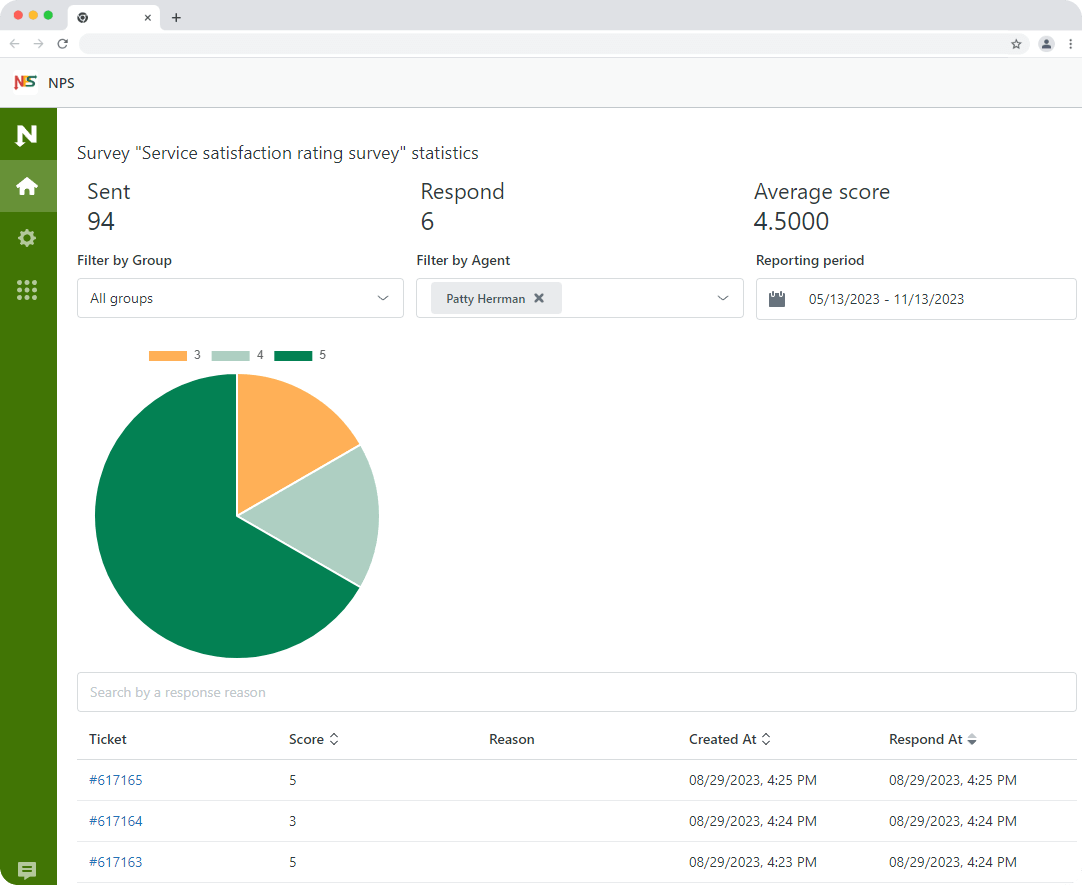Open the apps grid icon in sidebar
This screenshot has height=885, width=1082.
(x=28, y=290)
